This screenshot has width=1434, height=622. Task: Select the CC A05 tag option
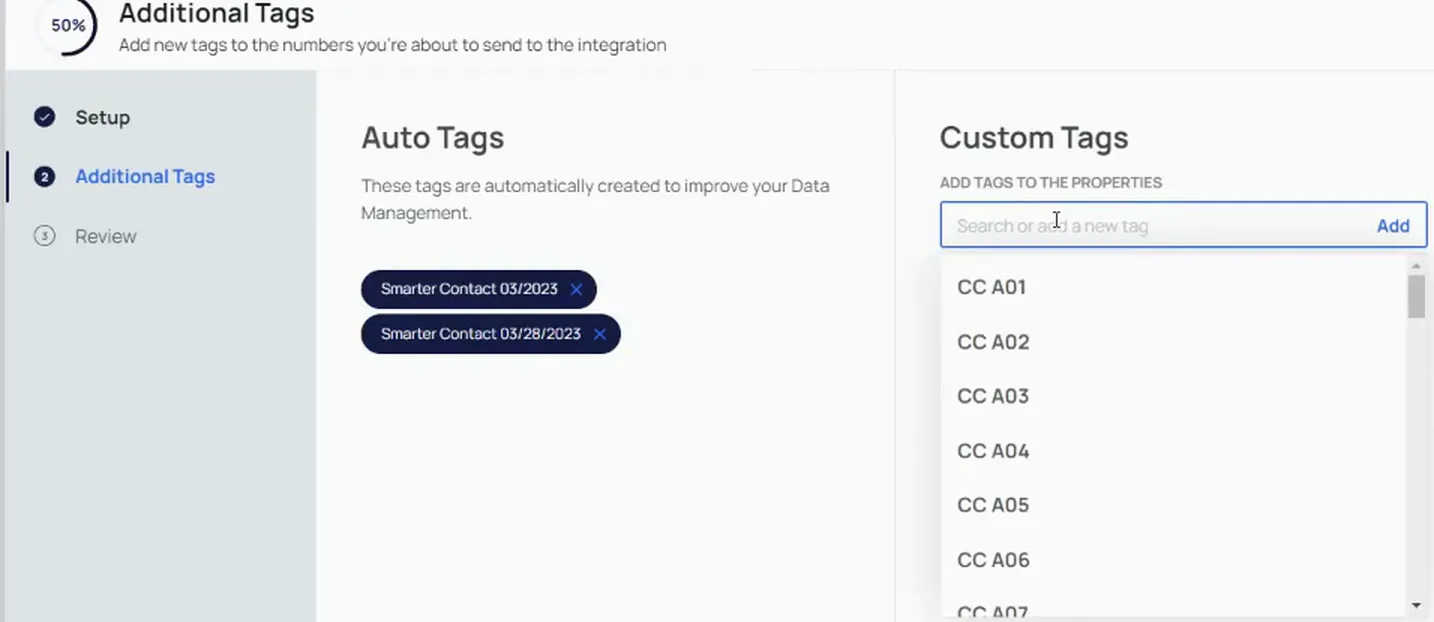coord(1174,505)
